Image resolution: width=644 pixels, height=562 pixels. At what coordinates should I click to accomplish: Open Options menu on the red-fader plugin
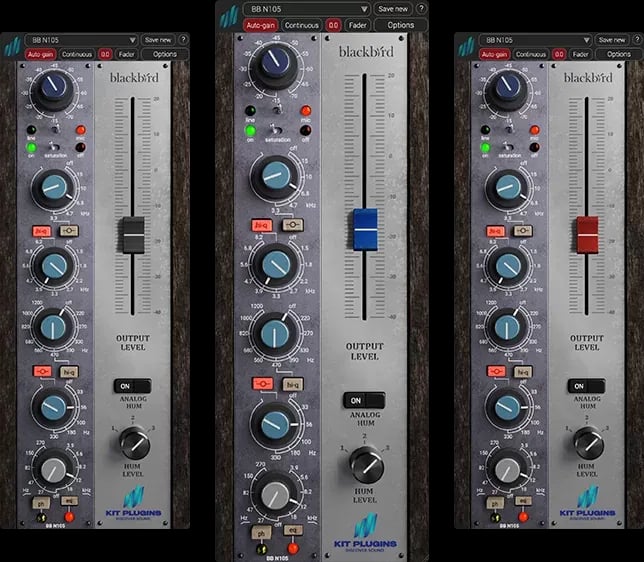(619, 54)
